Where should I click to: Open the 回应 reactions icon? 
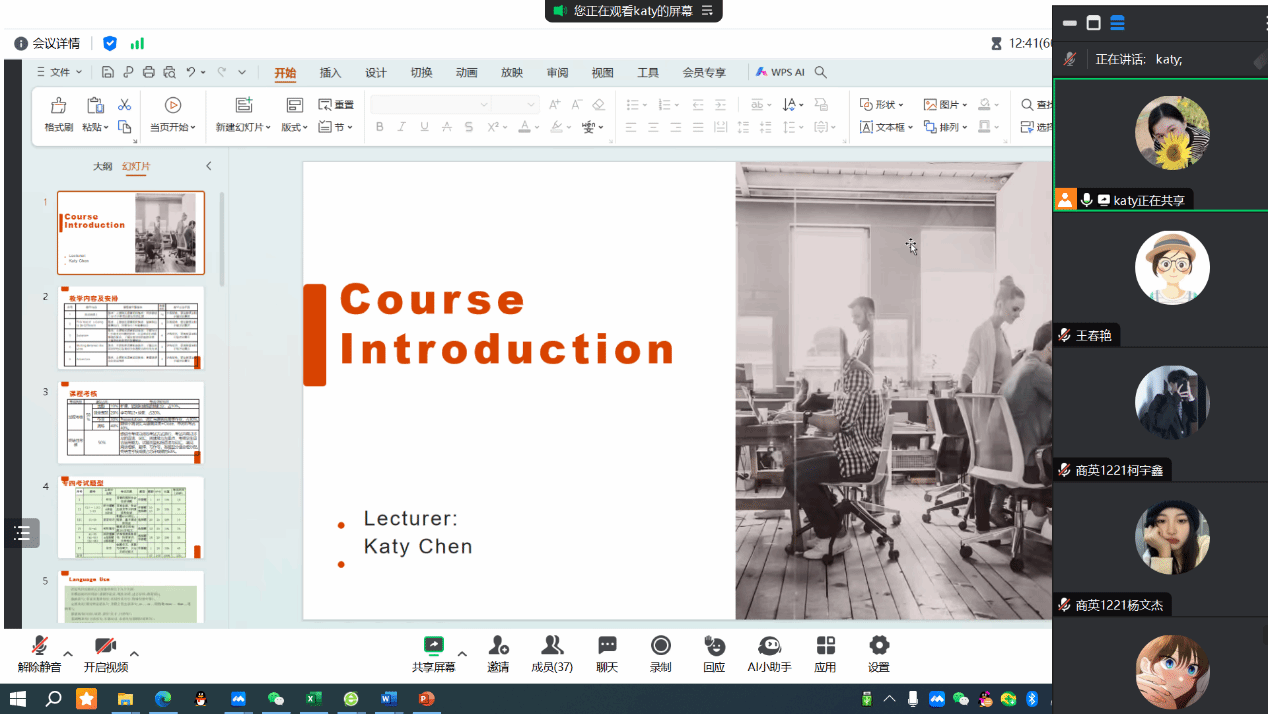714,653
